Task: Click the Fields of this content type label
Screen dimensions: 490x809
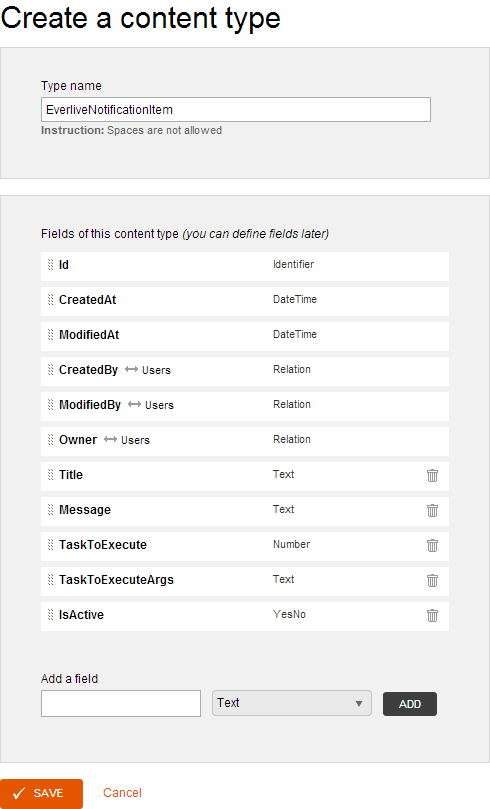Action: [x=110, y=234]
